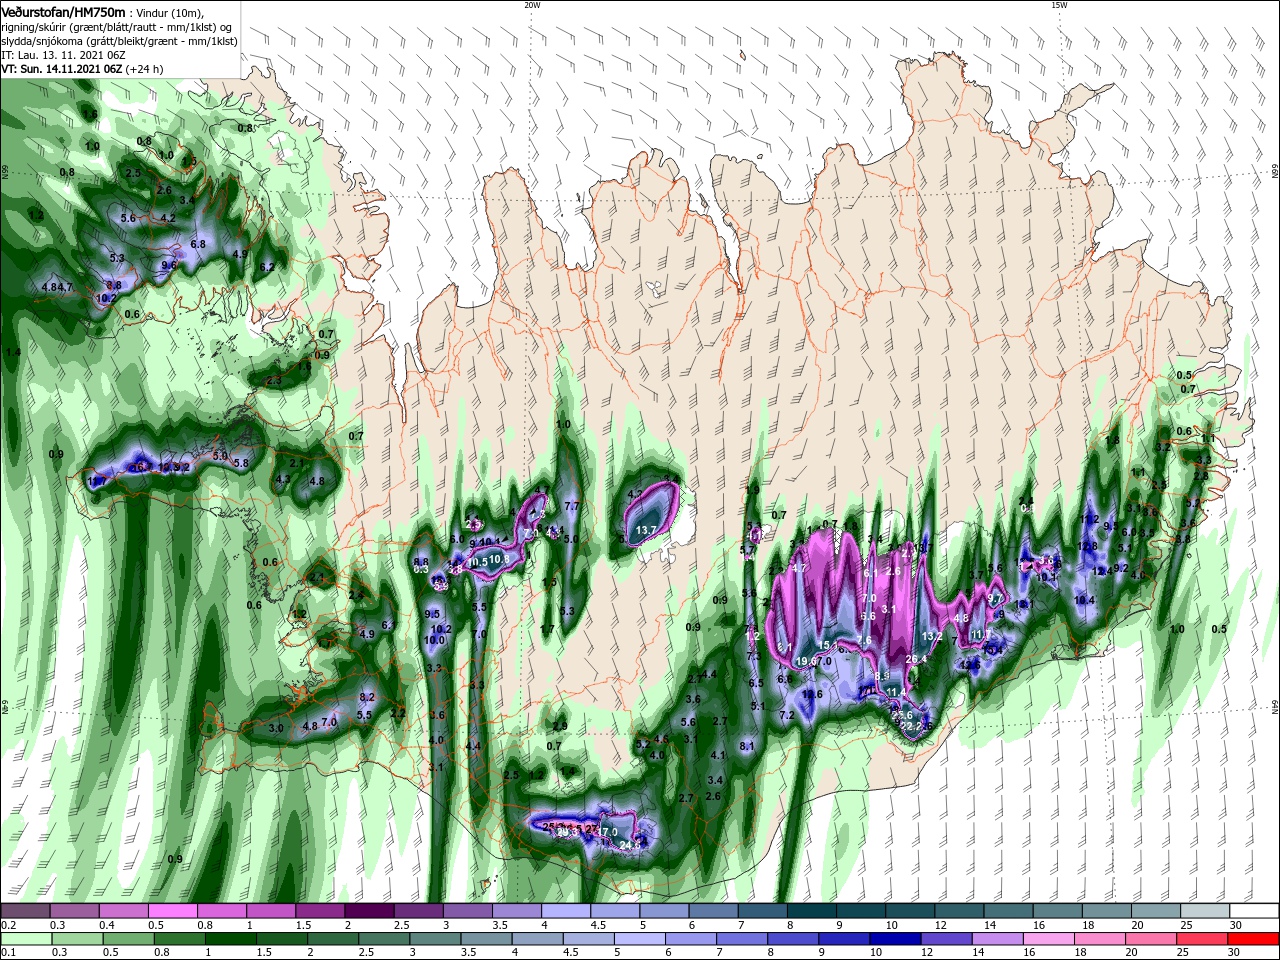Select the 'VT: Sun. 14.11.2021 06Z (+24 h)' line
Viewport: 1280px width, 960px height.
82,69
